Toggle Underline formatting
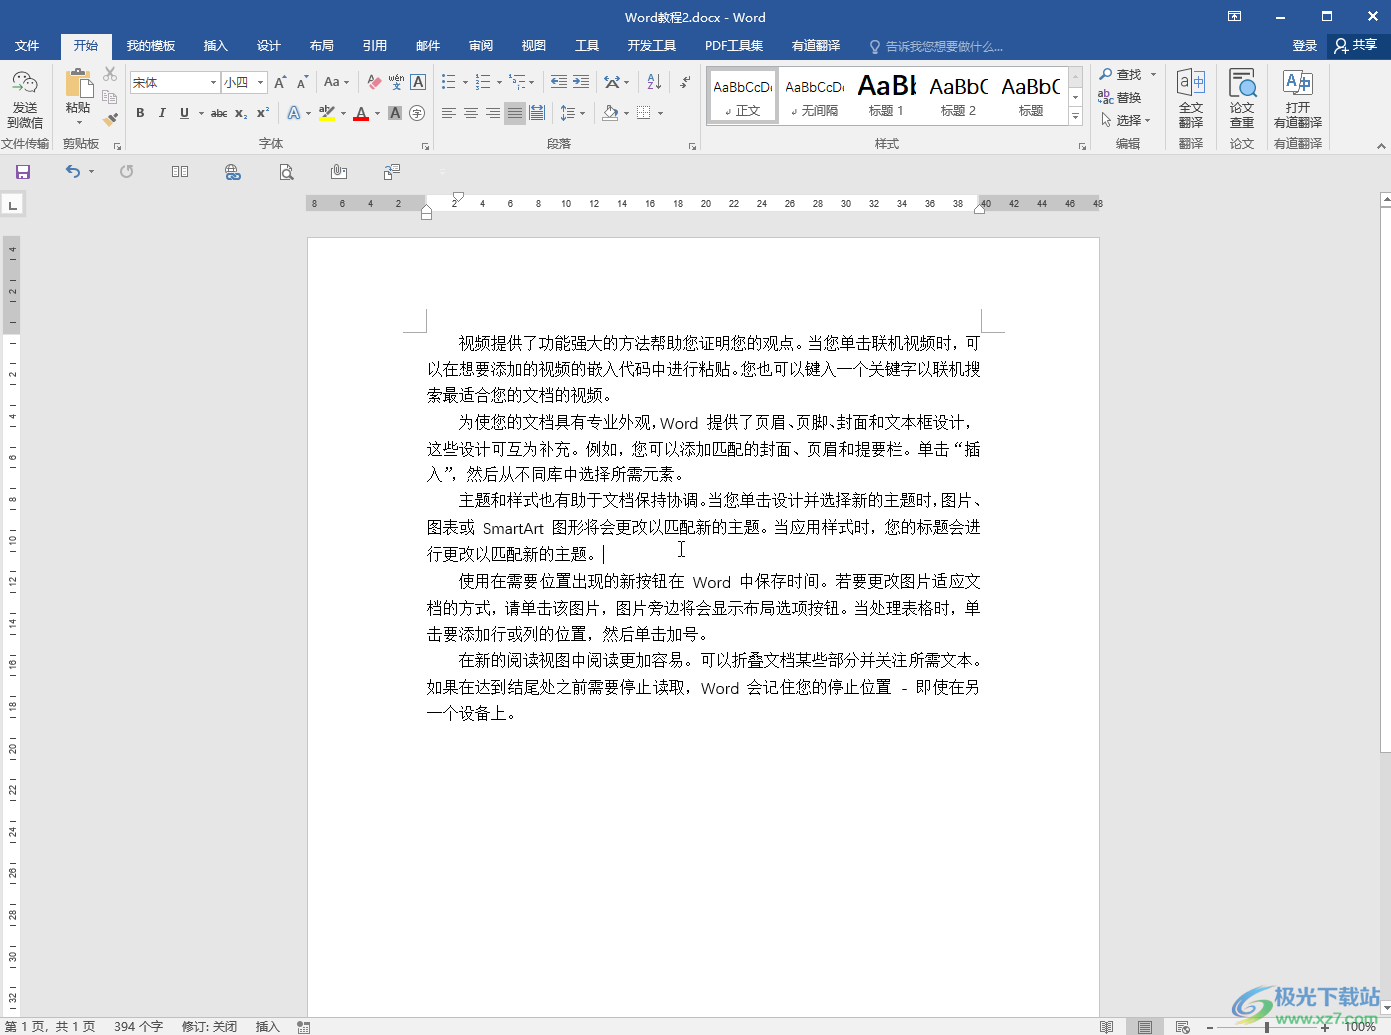Image resolution: width=1391 pixels, height=1035 pixels. coord(184,113)
